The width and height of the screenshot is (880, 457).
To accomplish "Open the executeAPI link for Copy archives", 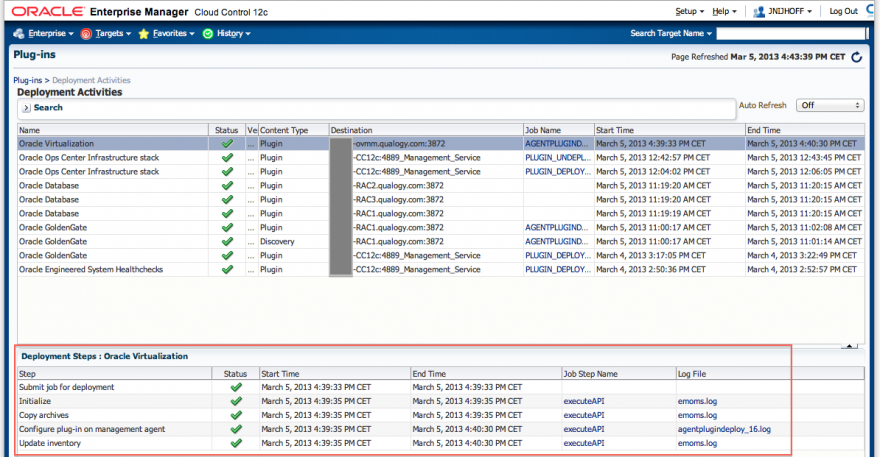I will tap(584, 415).
